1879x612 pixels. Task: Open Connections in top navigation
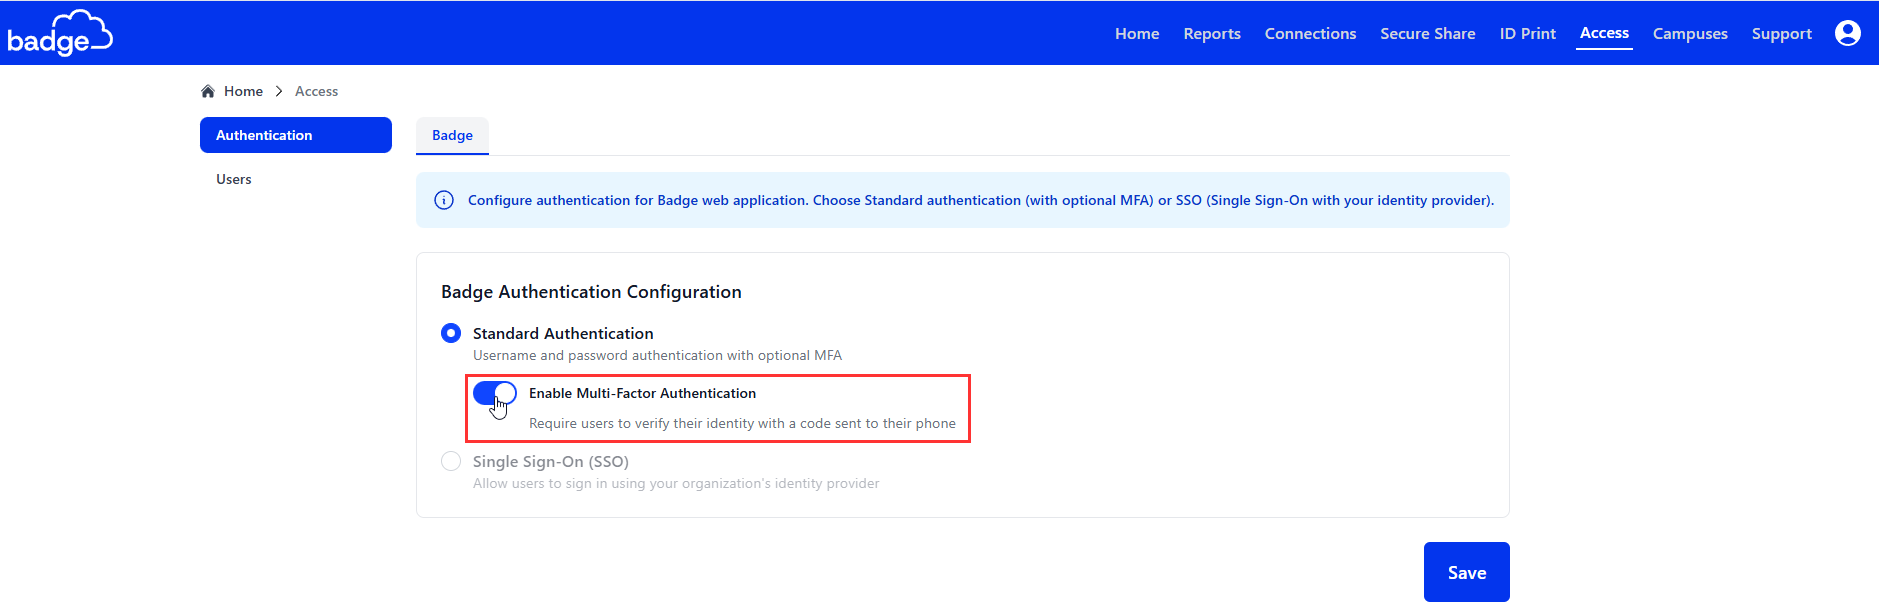[1310, 33]
